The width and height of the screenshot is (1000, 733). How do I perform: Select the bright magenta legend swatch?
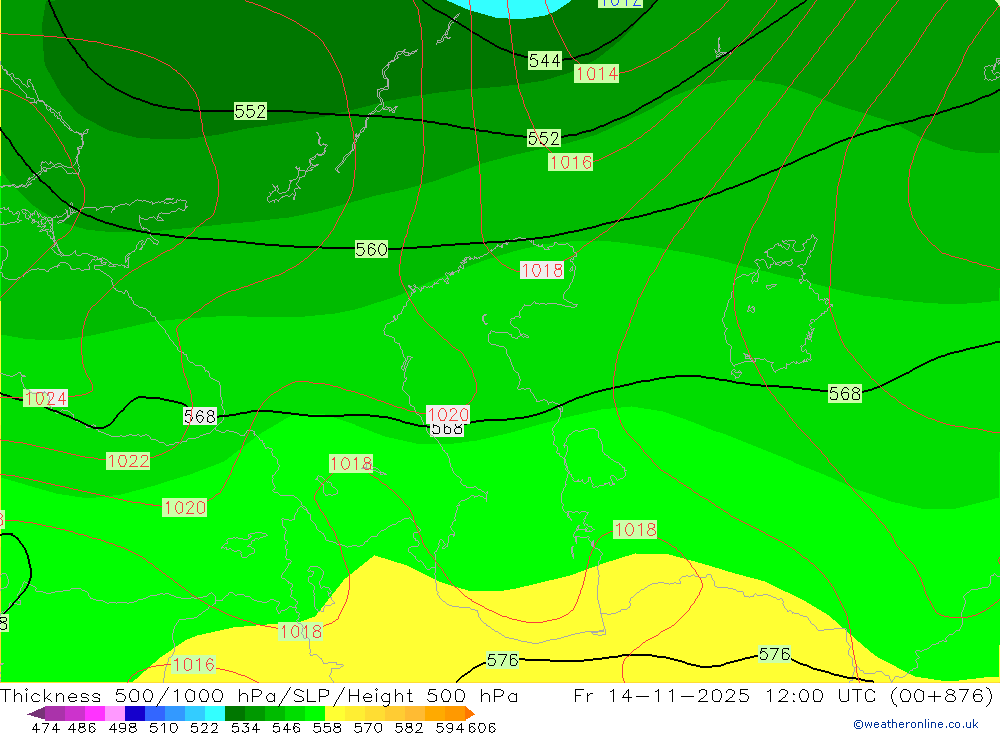pyautogui.click(x=94, y=713)
